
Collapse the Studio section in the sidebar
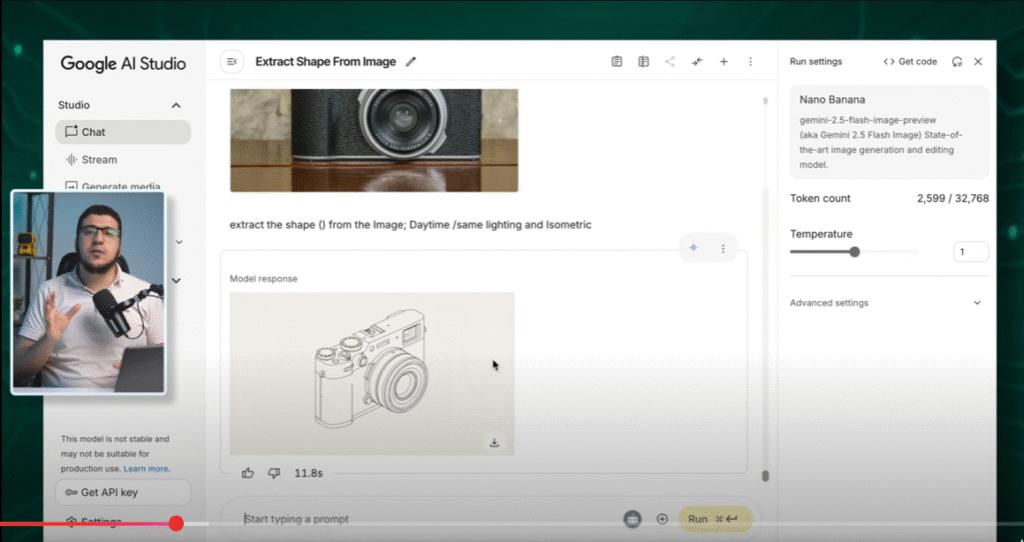coord(176,105)
